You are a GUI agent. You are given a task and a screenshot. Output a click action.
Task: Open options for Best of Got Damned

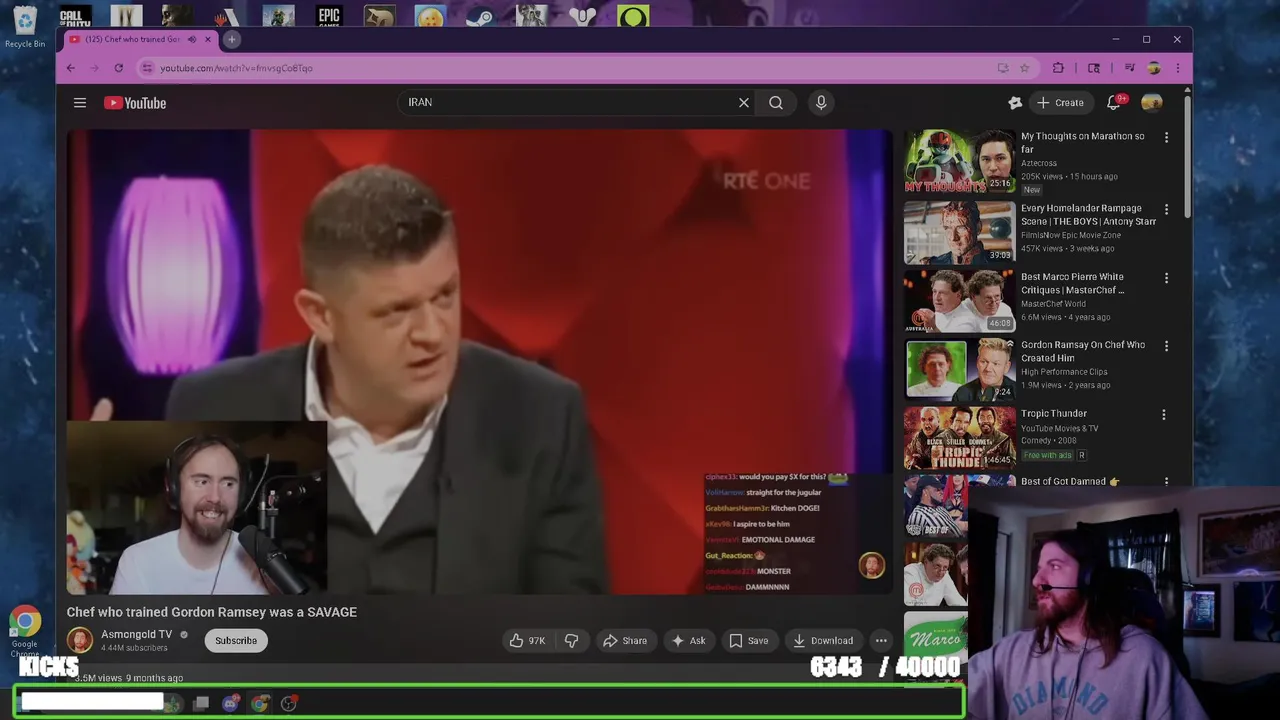click(x=1166, y=481)
